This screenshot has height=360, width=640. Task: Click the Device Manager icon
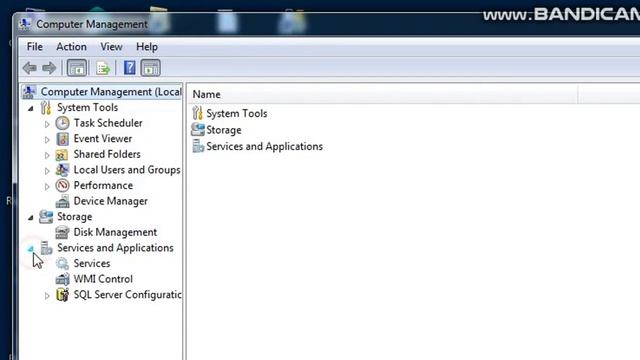[62, 201]
